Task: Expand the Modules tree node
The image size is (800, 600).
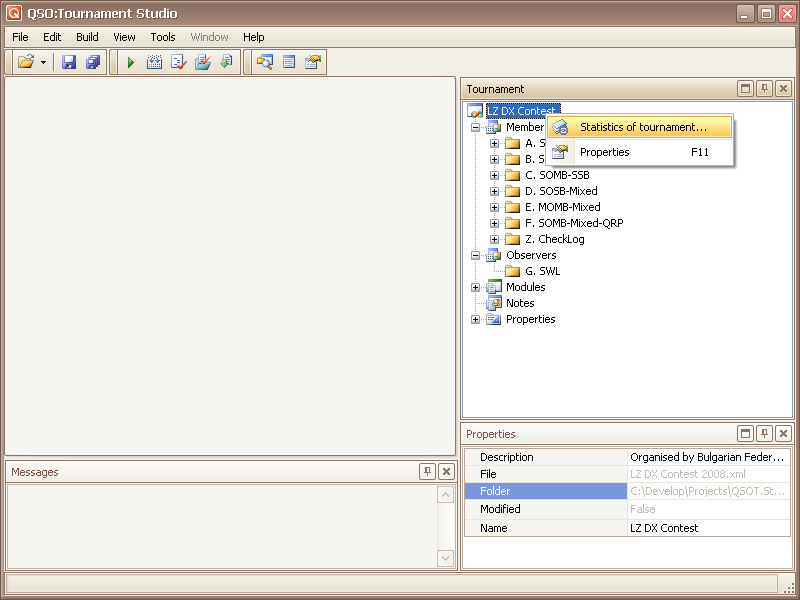Action: click(x=476, y=287)
